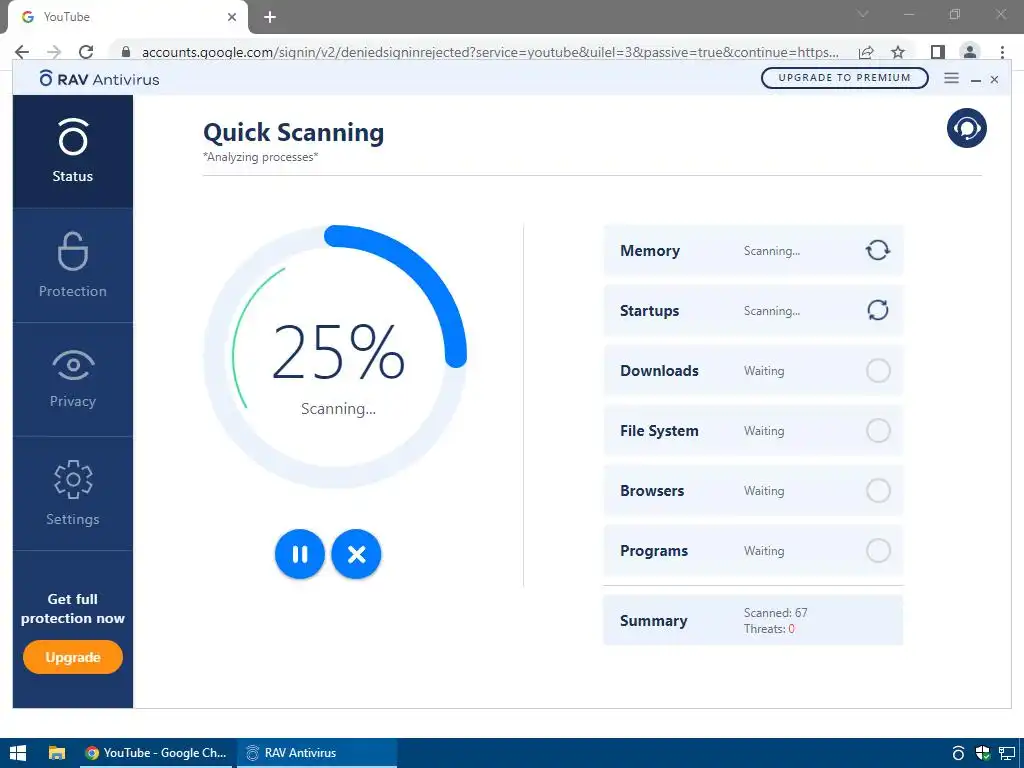The height and width of the screenshot is (768, 1024).
Task: Open the Privacy section in sidebar
Action: (72, 379)
